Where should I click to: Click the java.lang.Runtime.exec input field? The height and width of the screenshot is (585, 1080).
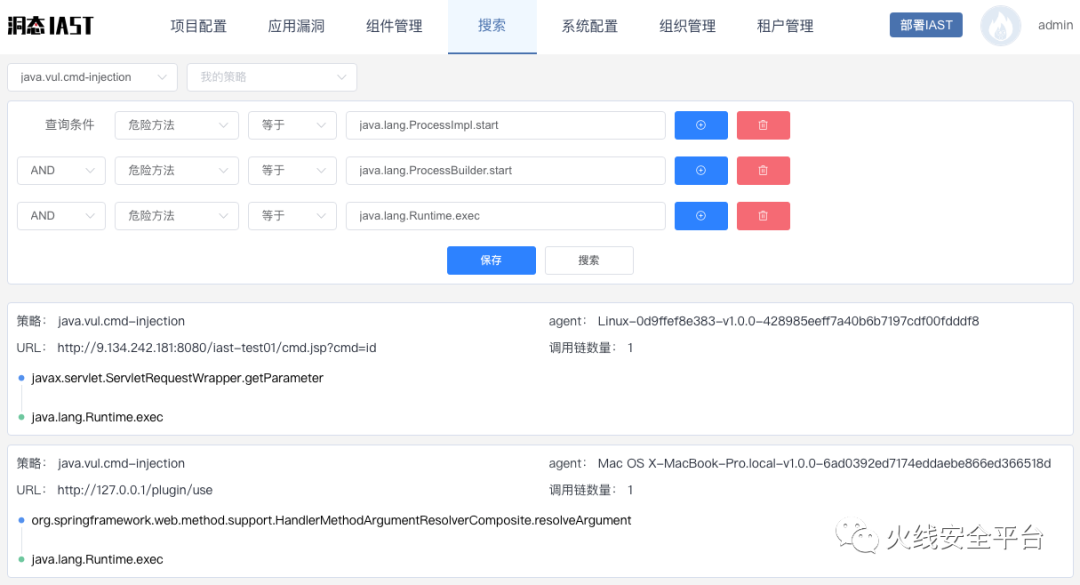[505, 216]
